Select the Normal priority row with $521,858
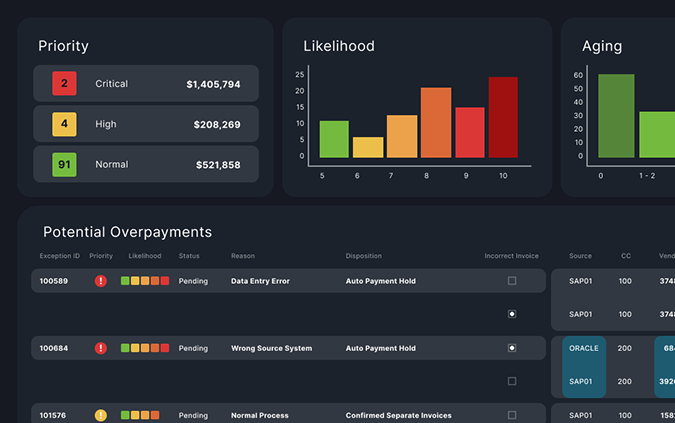 click(x=146, y=164)
